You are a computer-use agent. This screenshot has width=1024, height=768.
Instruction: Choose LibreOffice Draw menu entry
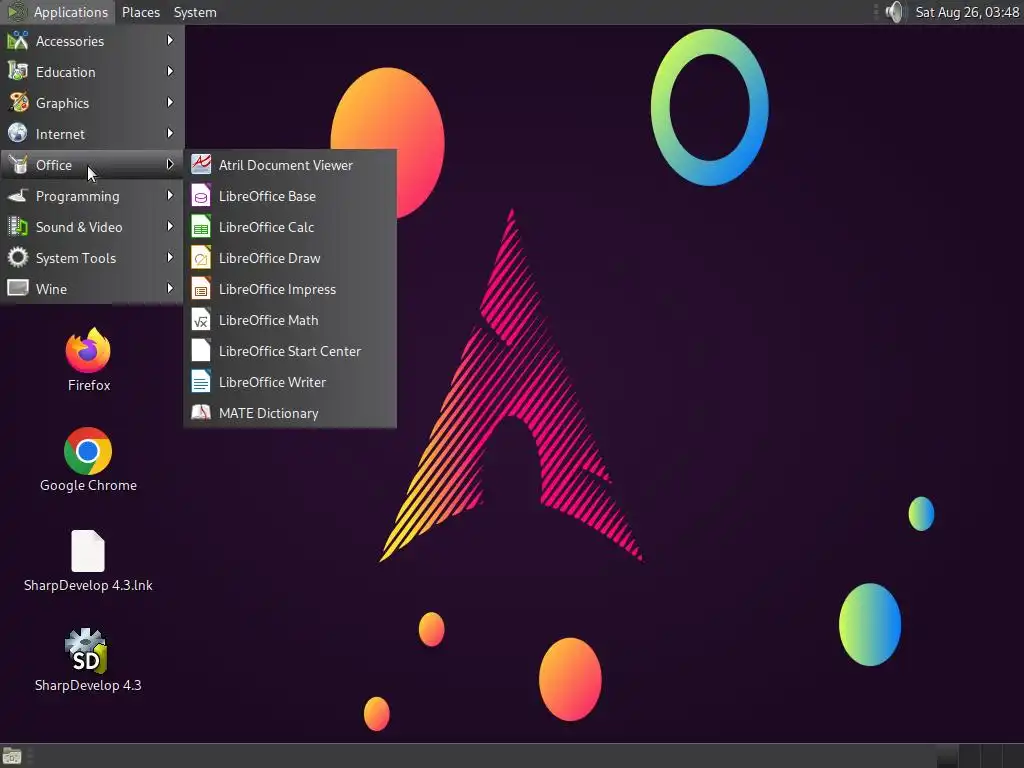[x=290, y=258]
